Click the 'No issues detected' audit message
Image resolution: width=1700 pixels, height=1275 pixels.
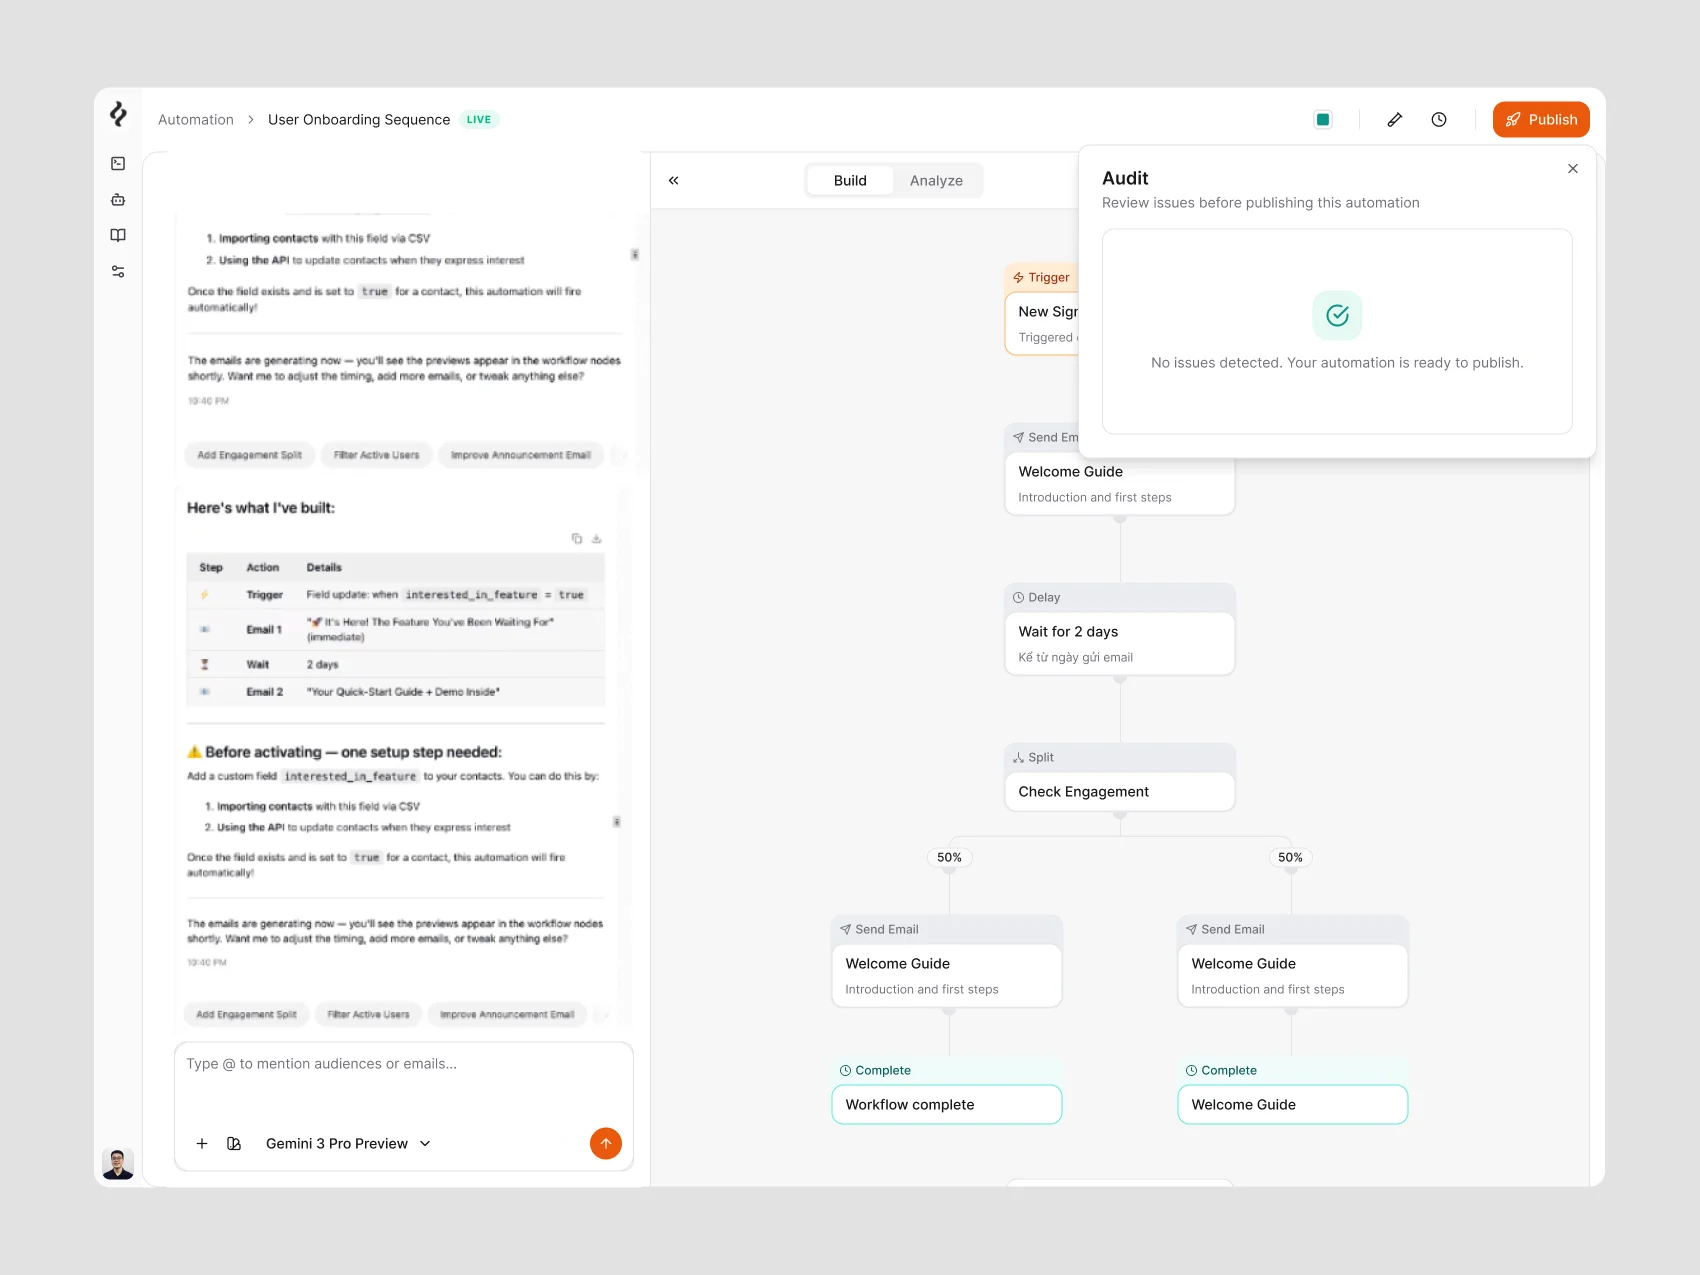[1337, 363]
